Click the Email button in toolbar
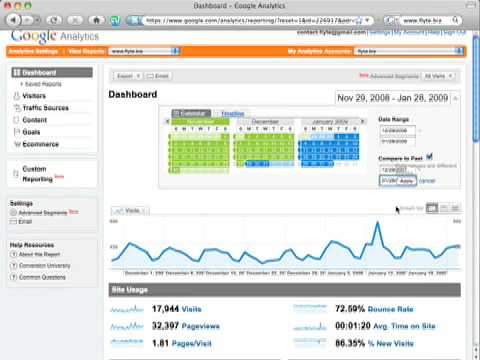This screenshot has width=480, height=360. (158, 76)
